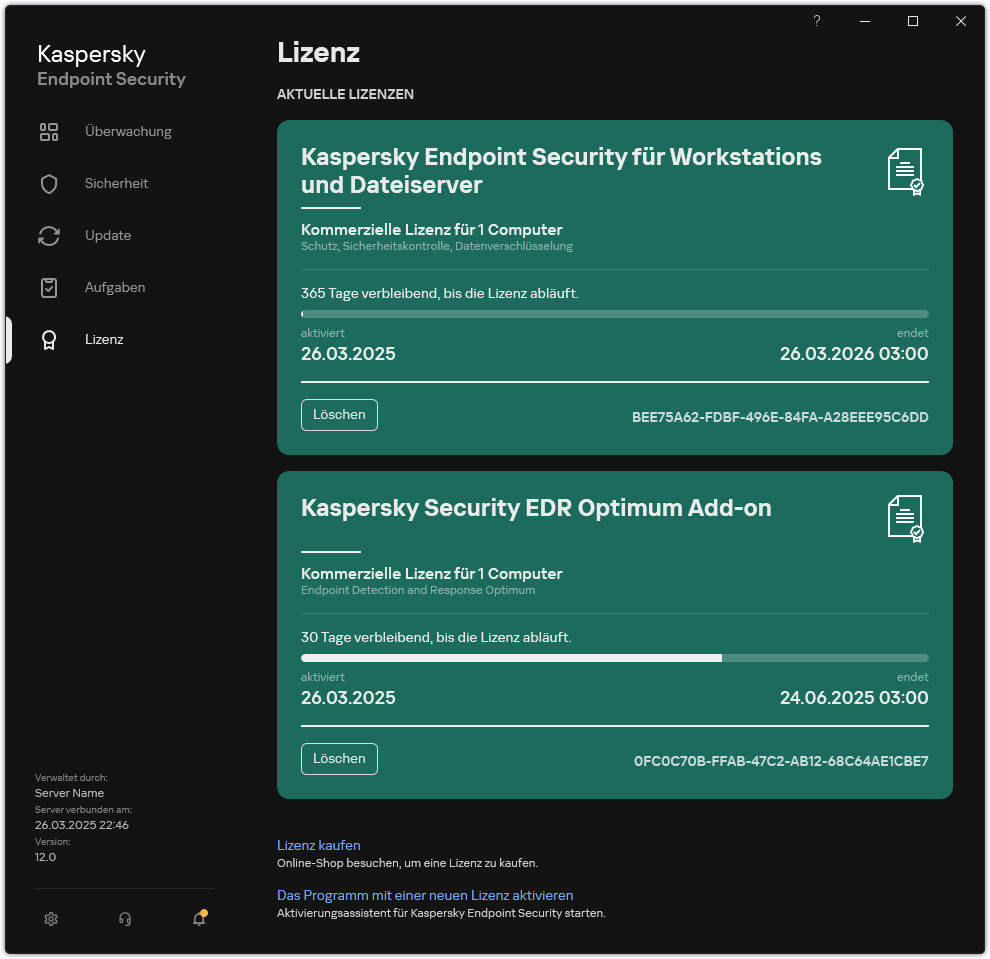Delete the Workstations und Dateiserver license
The width and height of the screenshot is (990, 959).
point(339,415)
